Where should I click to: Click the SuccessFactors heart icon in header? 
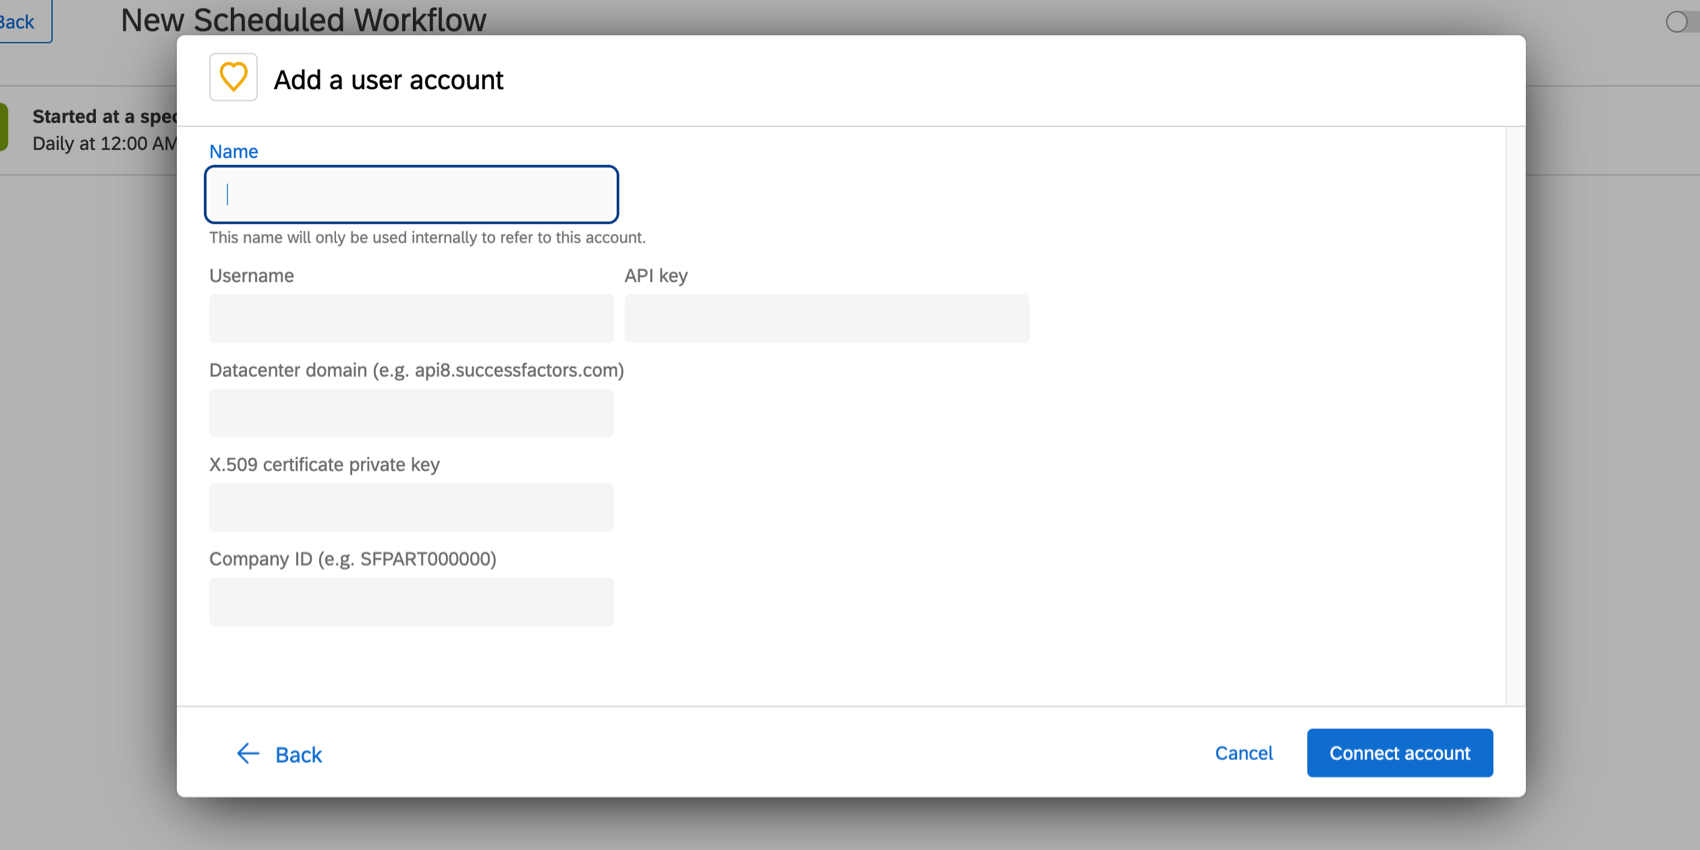tap(233, 77)
